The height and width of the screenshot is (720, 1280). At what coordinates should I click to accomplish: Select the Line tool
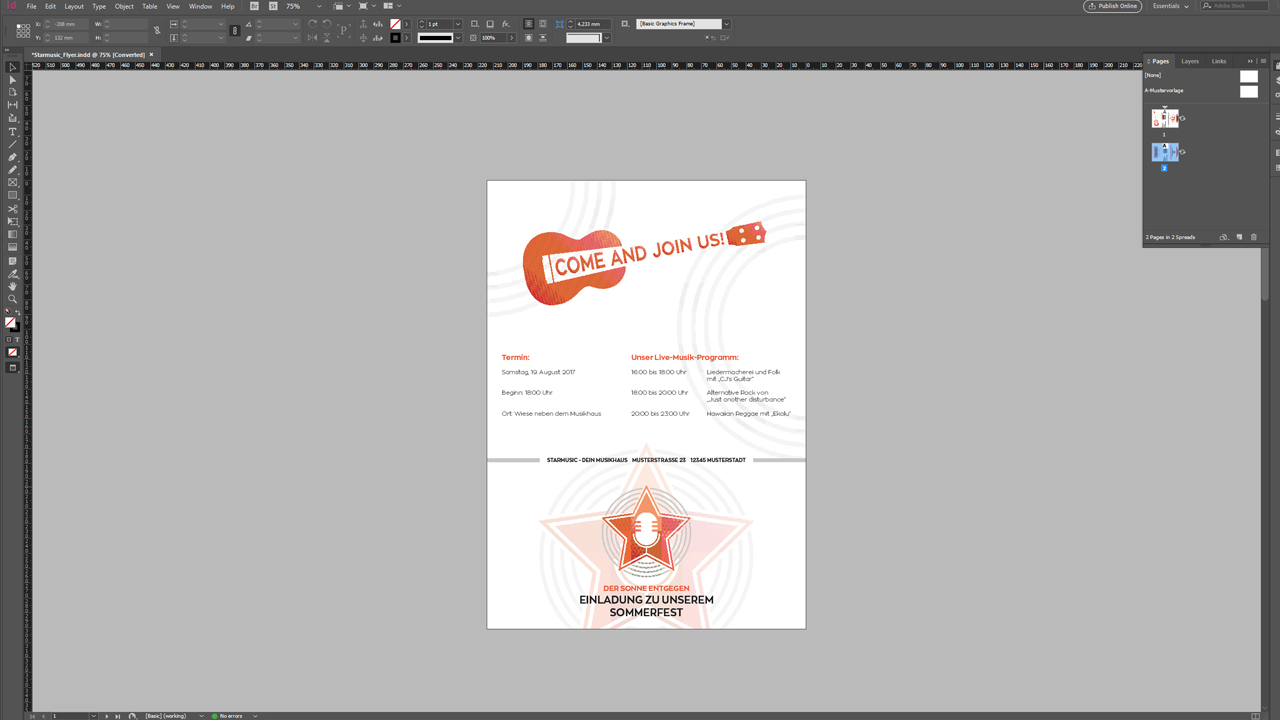coord(13,145)
